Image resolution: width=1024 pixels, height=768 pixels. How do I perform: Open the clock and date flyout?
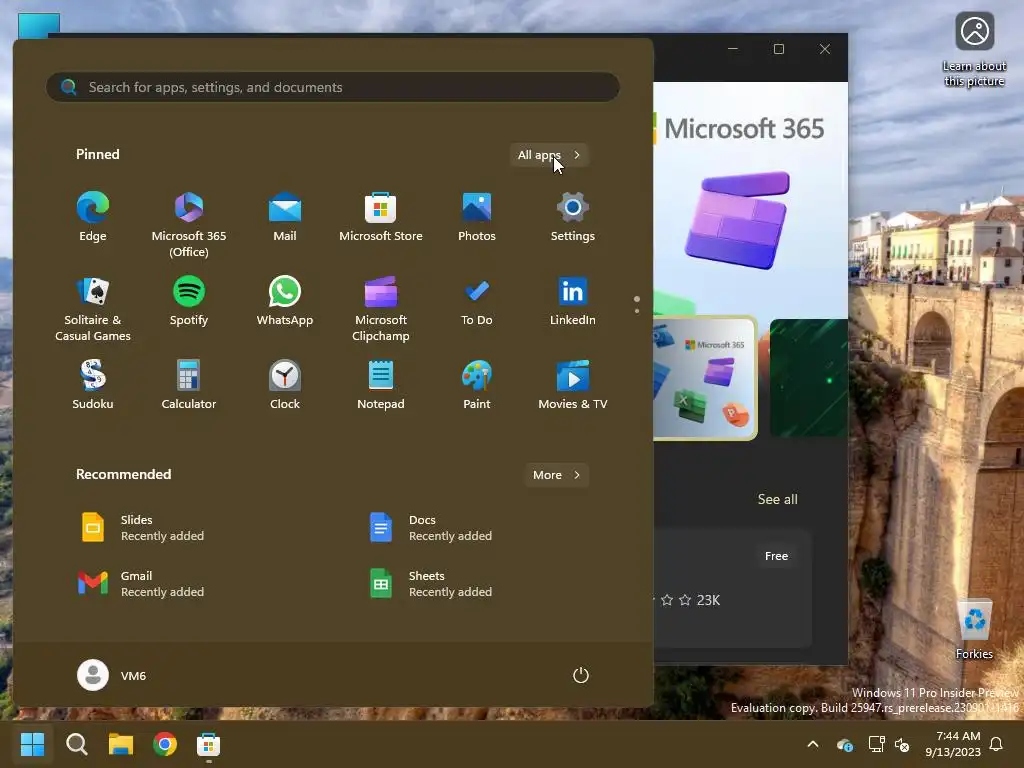click(953, 744)
